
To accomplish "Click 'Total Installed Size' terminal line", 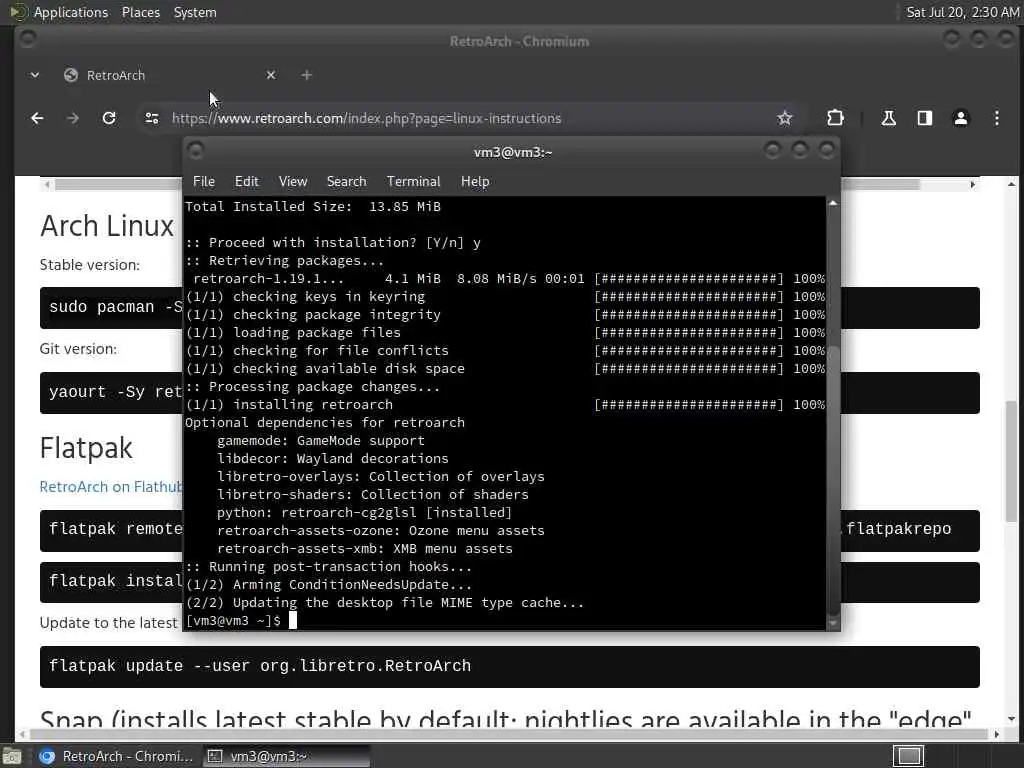I will click(x=313, y=207).
